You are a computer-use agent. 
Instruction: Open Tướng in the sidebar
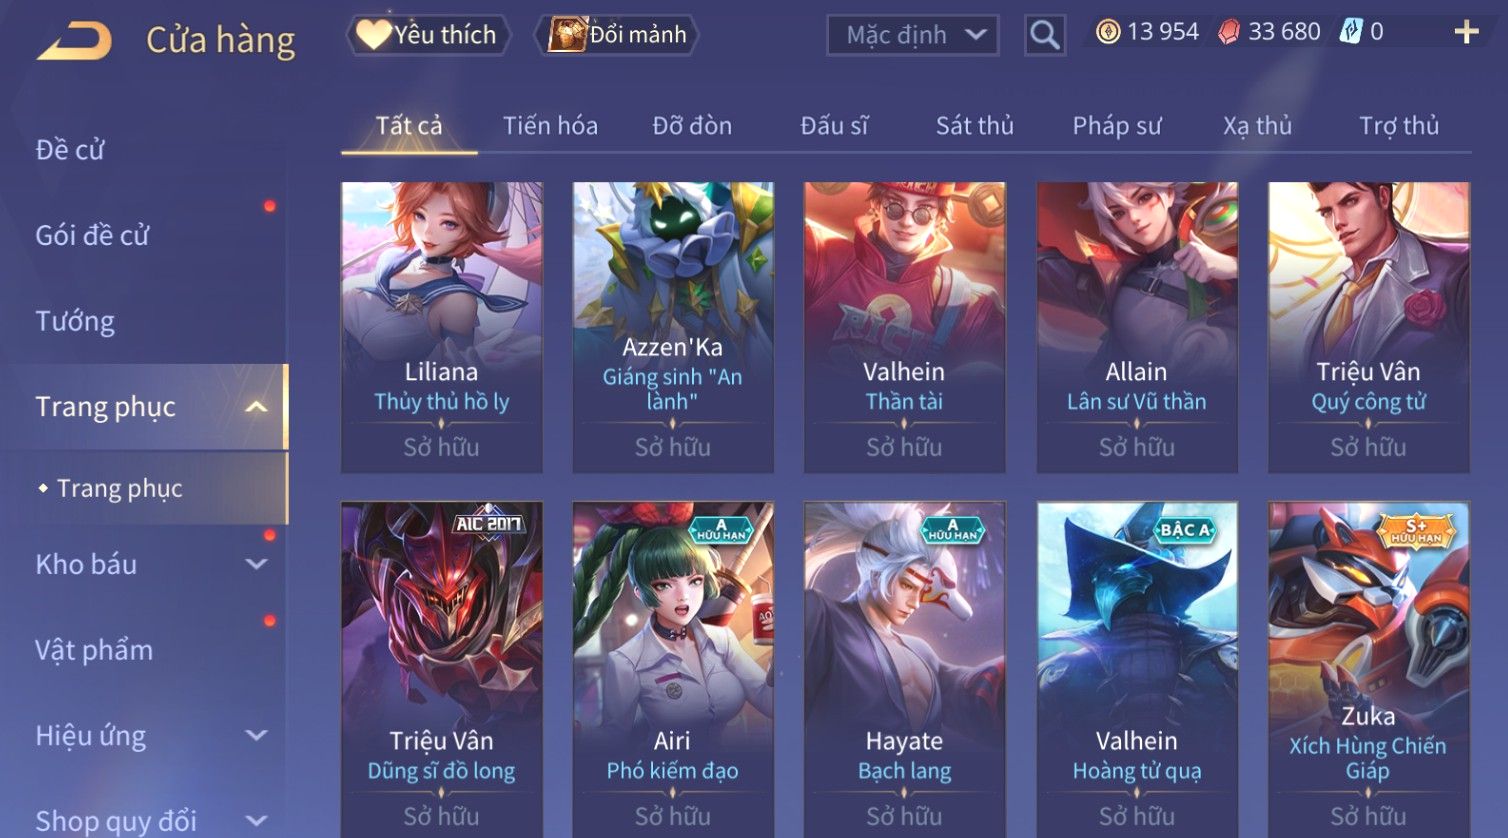pos(75,321)
